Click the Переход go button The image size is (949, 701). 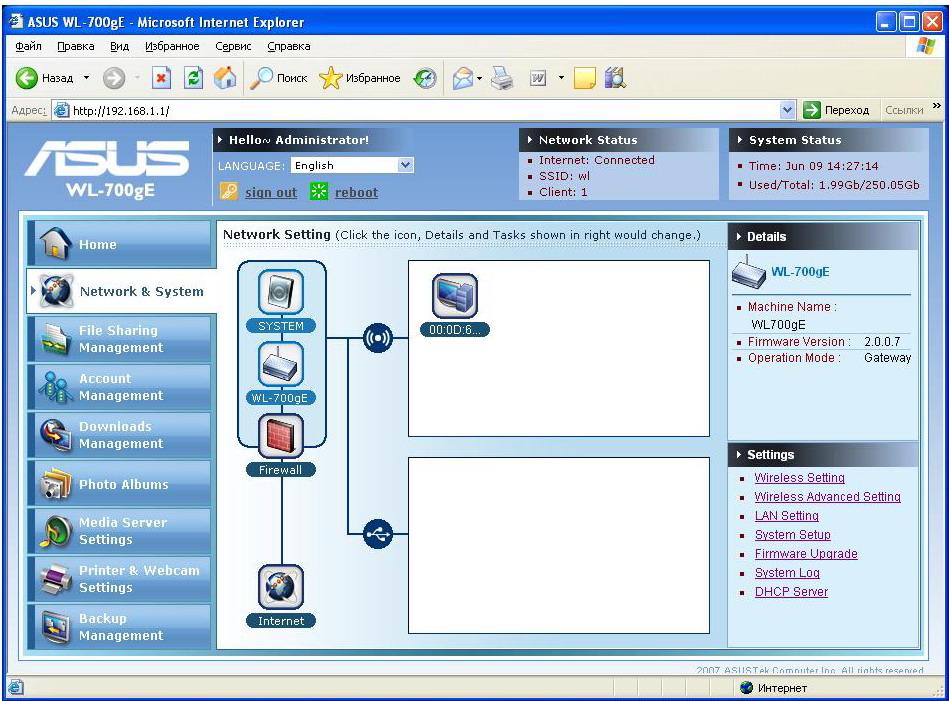pyautogui.click(x=836, y=110)
